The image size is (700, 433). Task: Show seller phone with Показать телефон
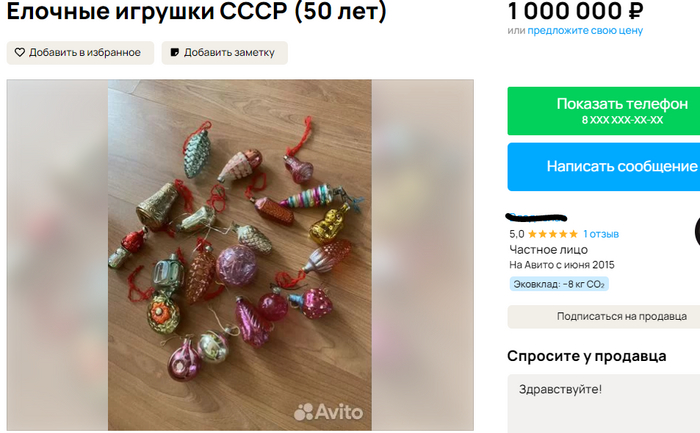[604, 111]
